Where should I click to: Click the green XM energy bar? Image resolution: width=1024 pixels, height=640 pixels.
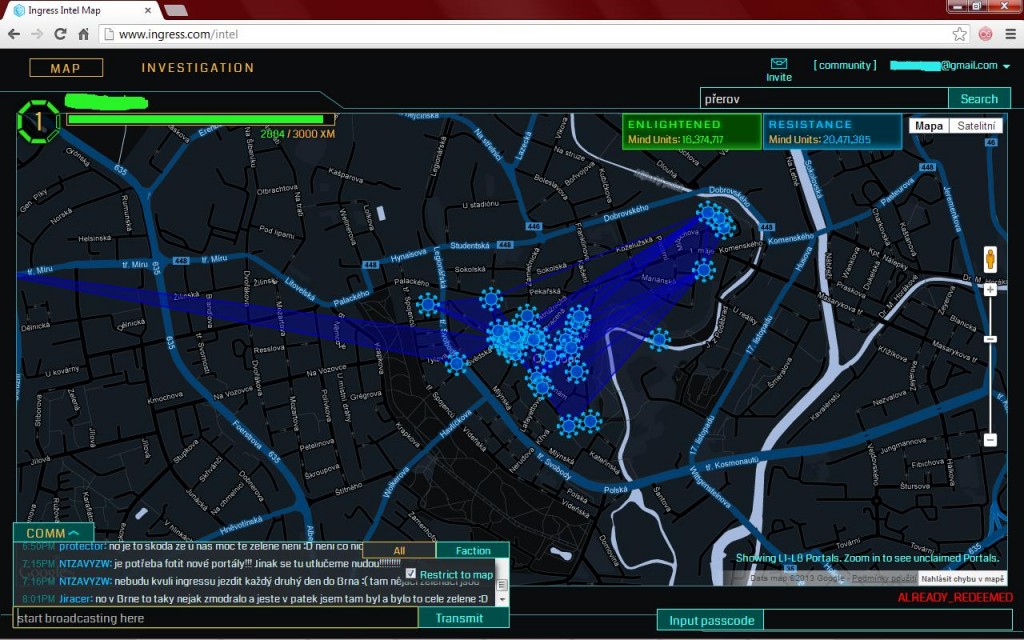pos(199,120)
